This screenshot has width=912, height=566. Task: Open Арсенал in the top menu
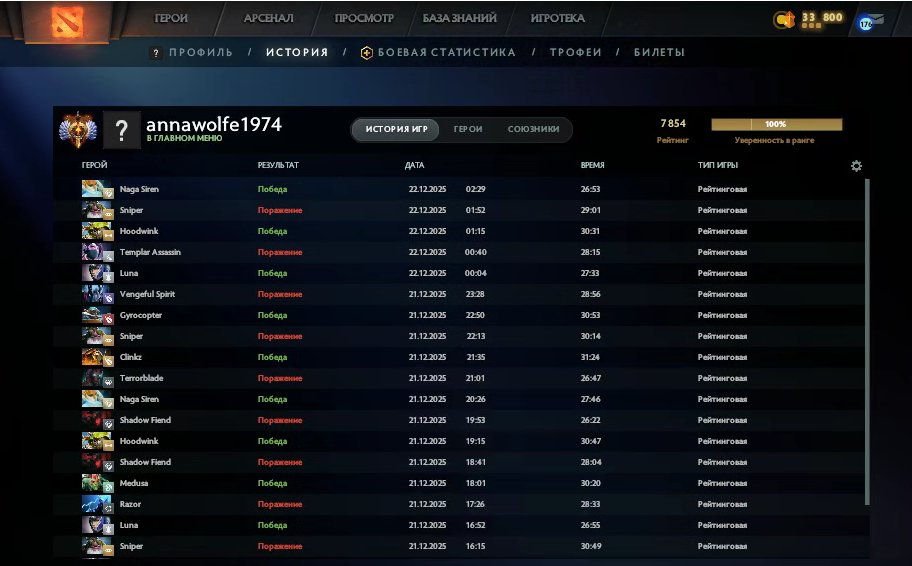(268, 18)
